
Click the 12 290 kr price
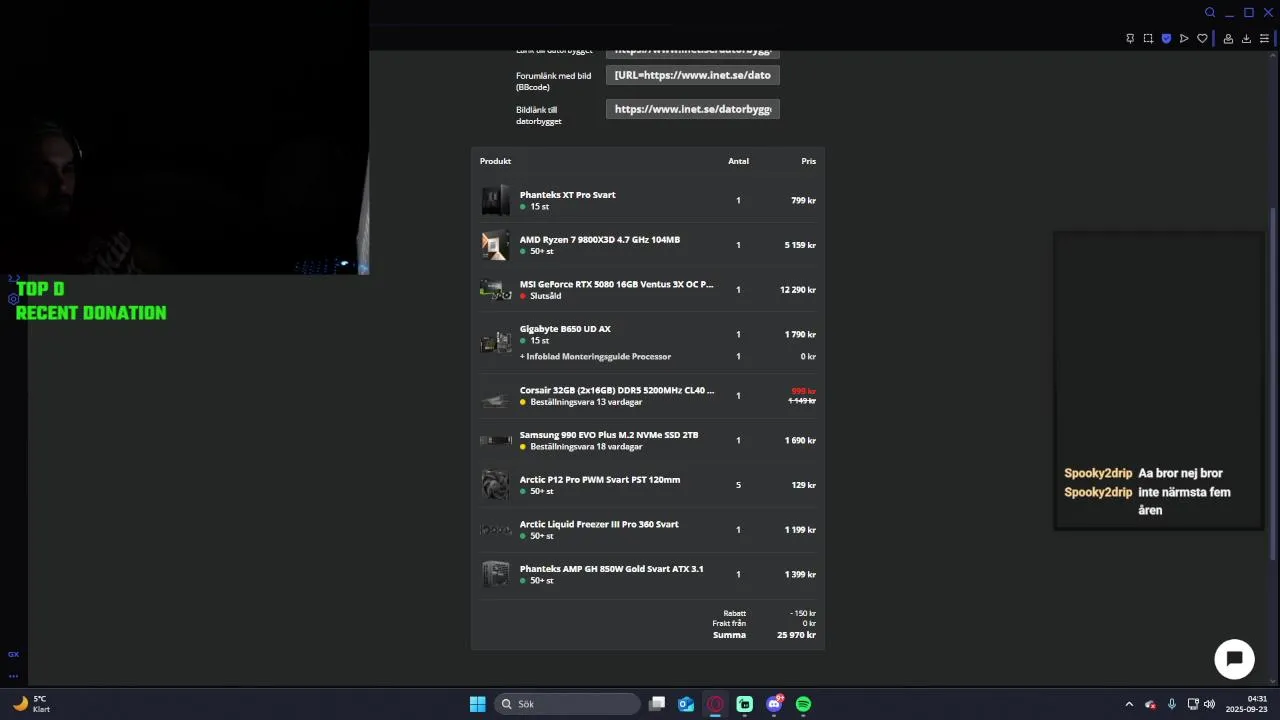(x=798, y=290)
